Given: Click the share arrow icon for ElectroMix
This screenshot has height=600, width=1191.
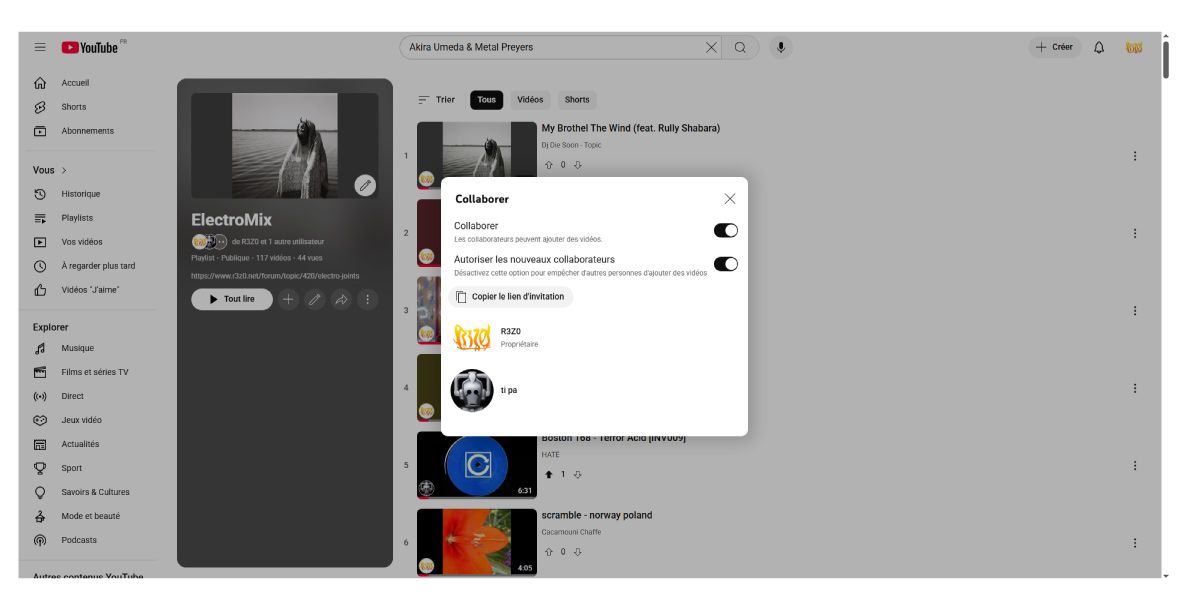Looking at the screenshot, I should point(341,299).
